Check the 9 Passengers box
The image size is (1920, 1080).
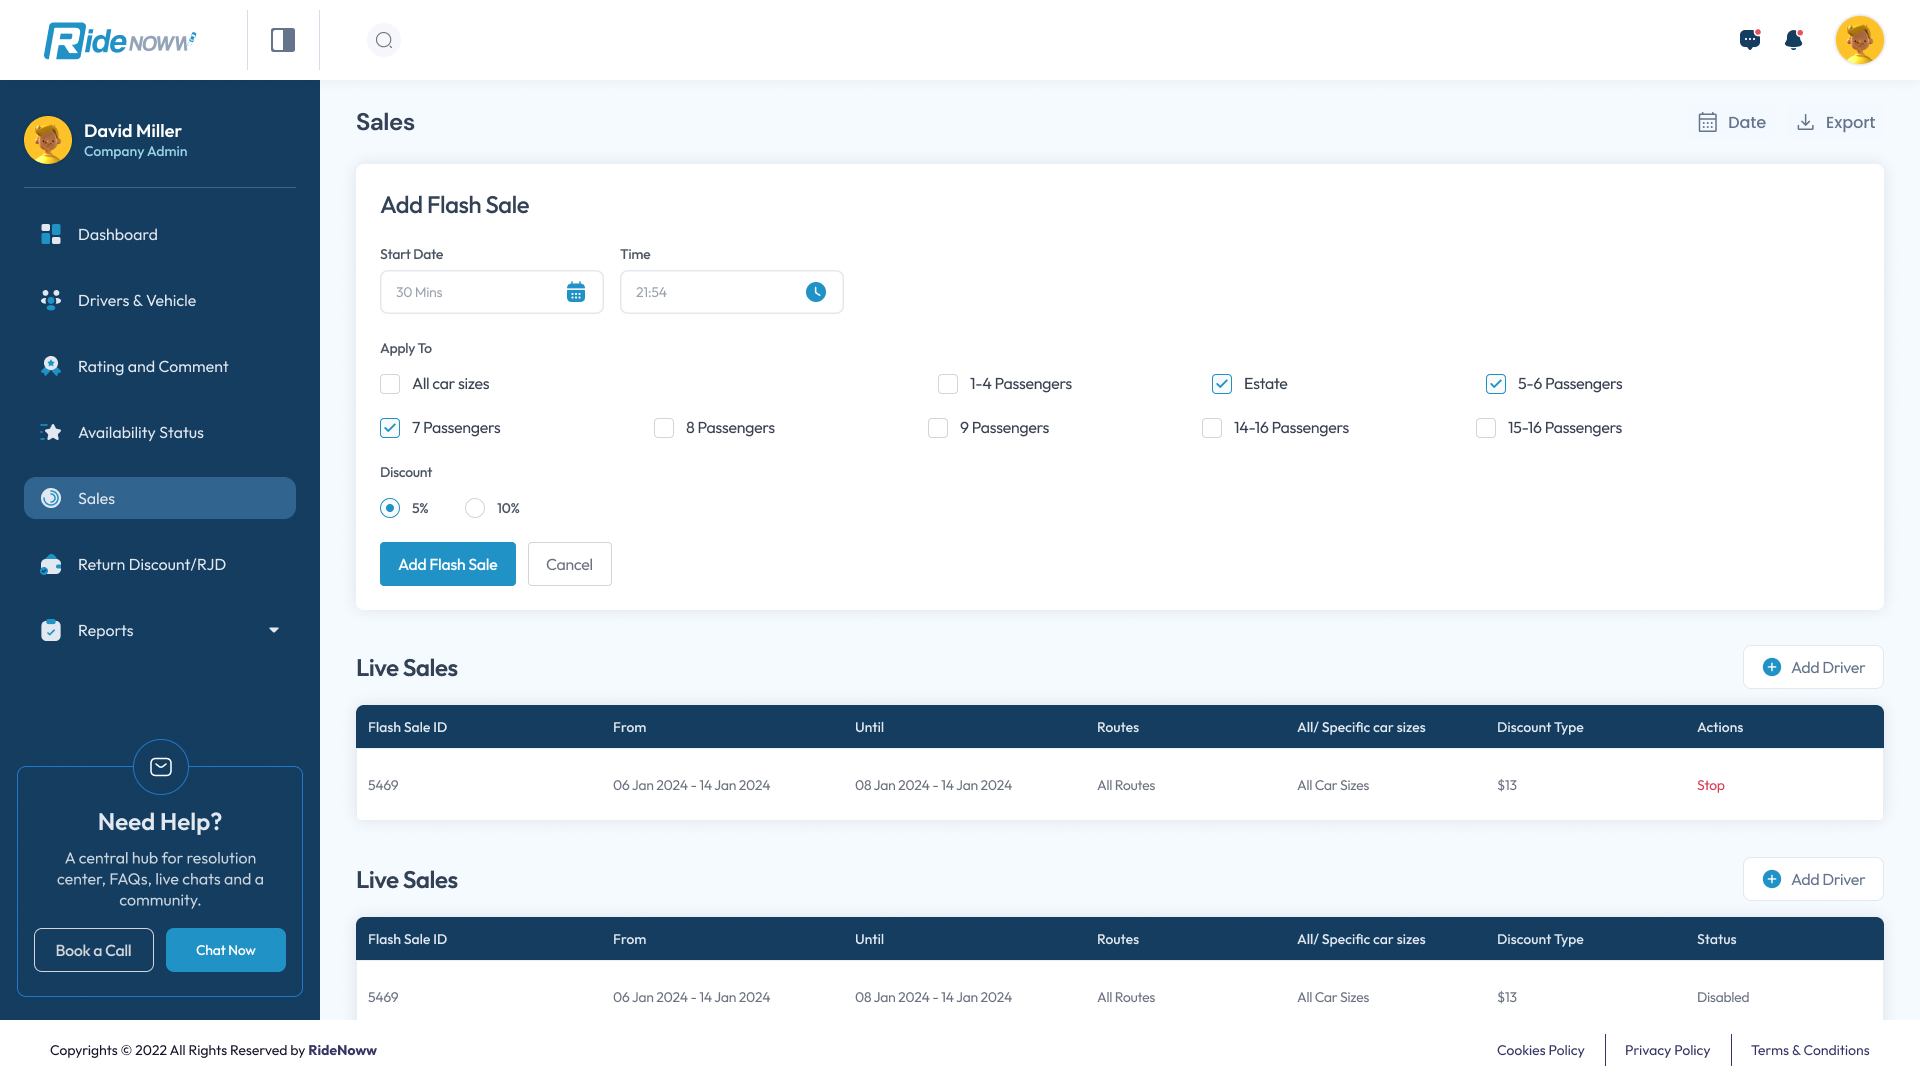[938, 428]
